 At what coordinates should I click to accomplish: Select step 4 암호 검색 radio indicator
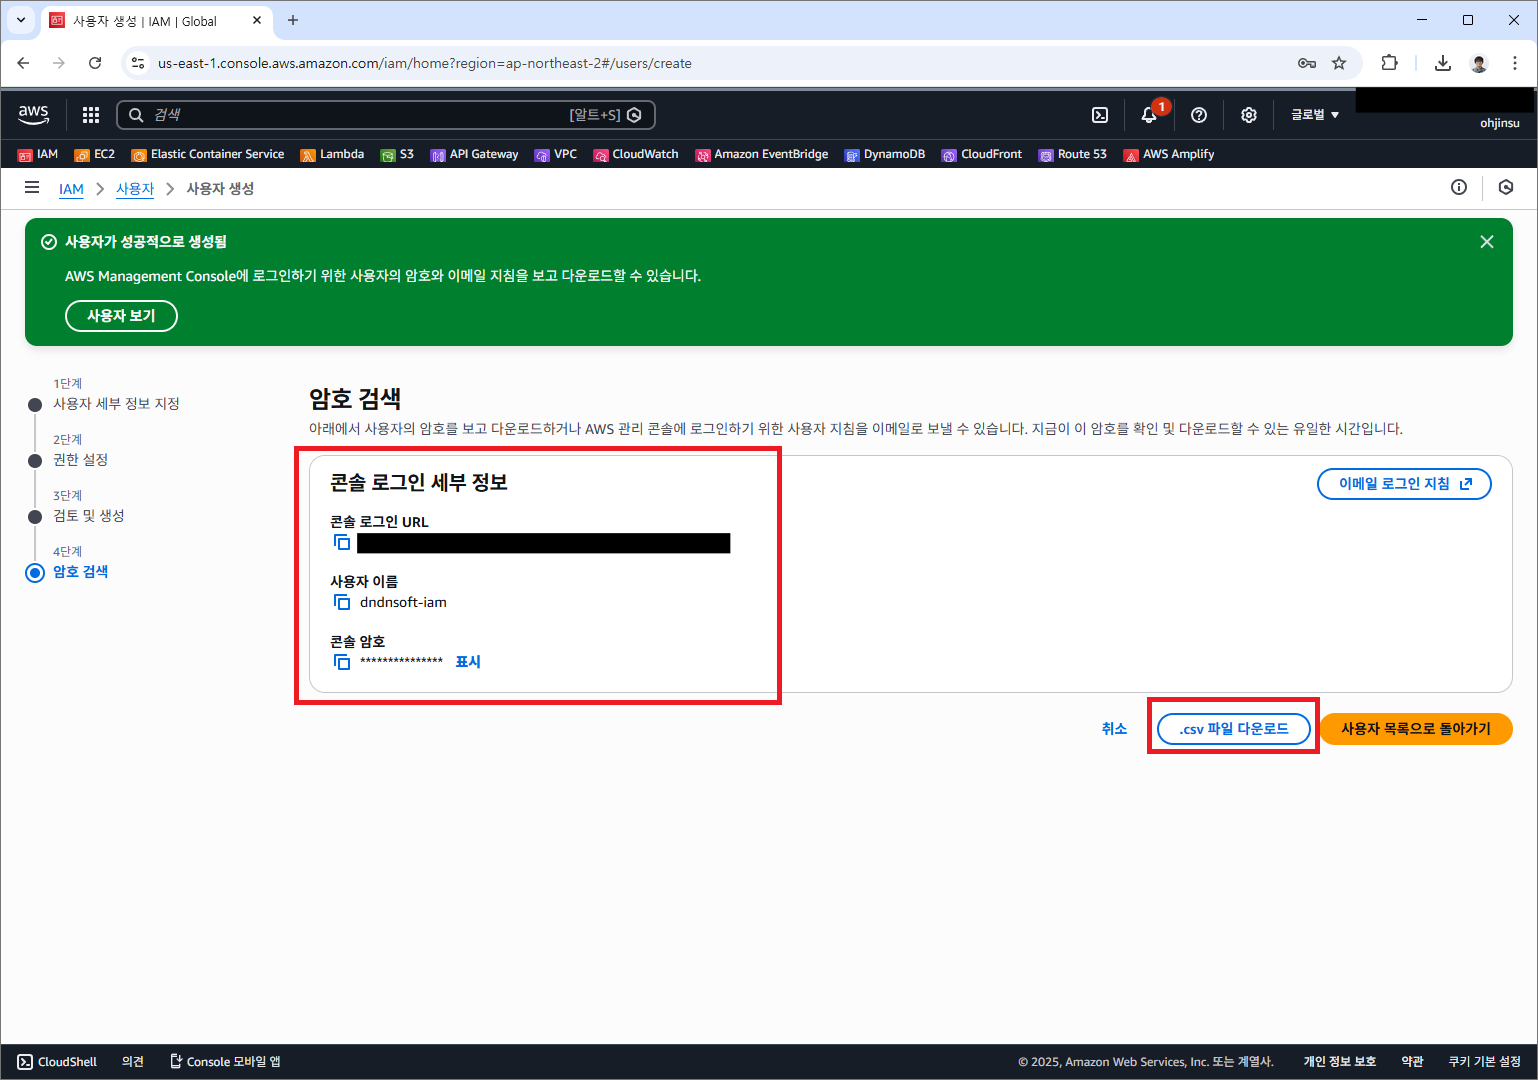point(35,572)
